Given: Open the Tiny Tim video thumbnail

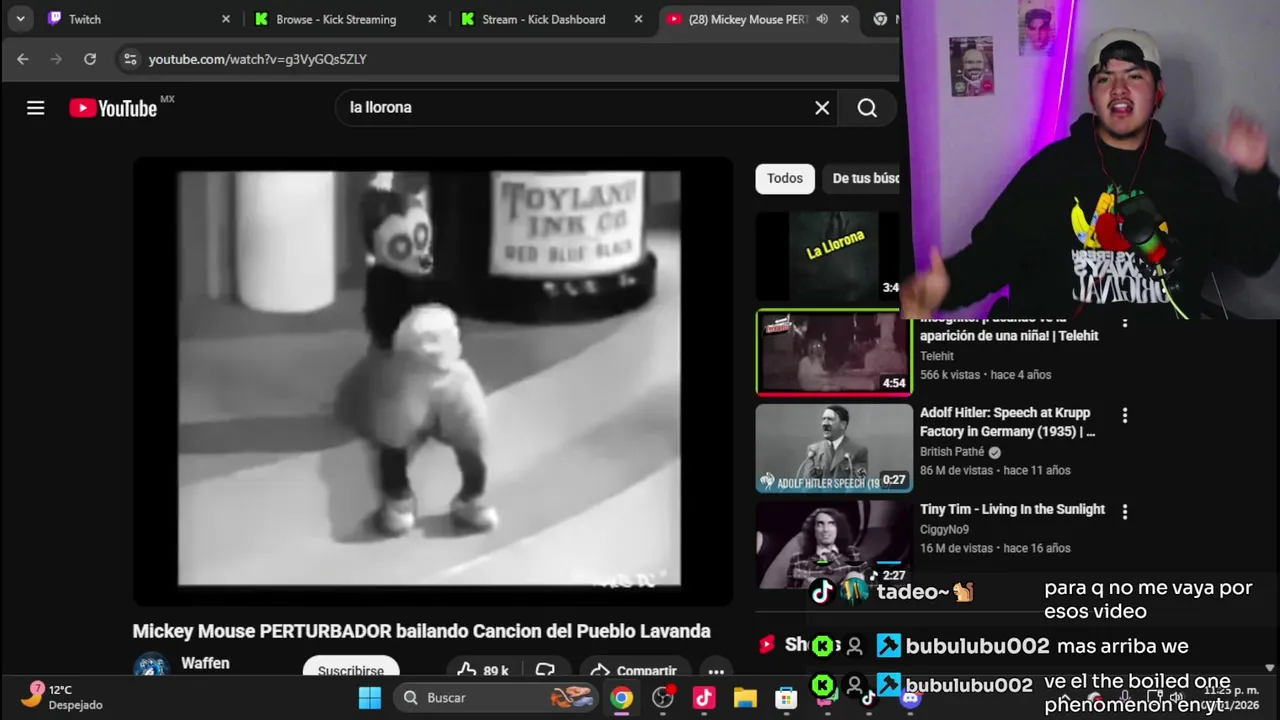Looking at the screenshot, I should [x=834, y=545].
